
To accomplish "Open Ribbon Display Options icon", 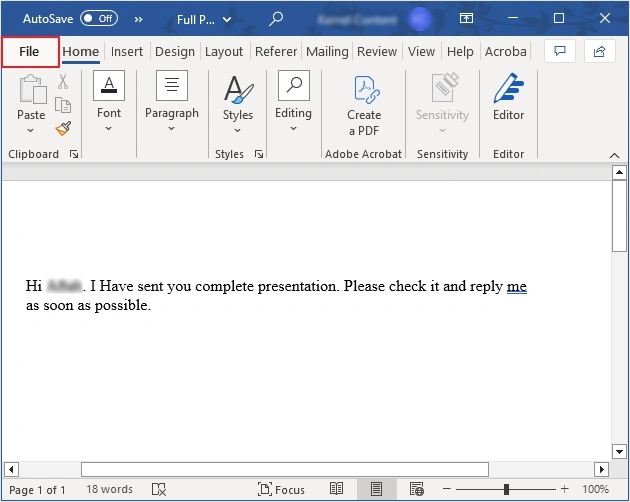I will tap(466, 18).
